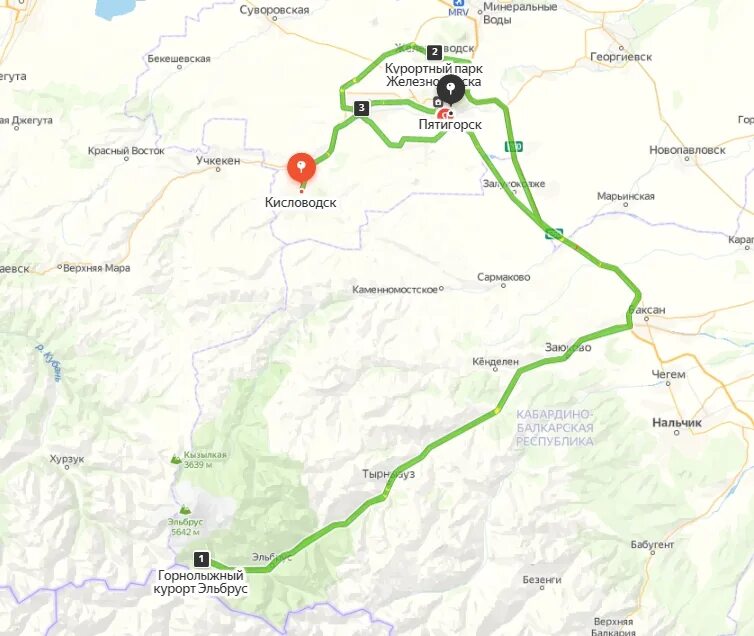
Task: Select route waypoint marker 3
Action: pyautogui.click(x=362, y=108)
